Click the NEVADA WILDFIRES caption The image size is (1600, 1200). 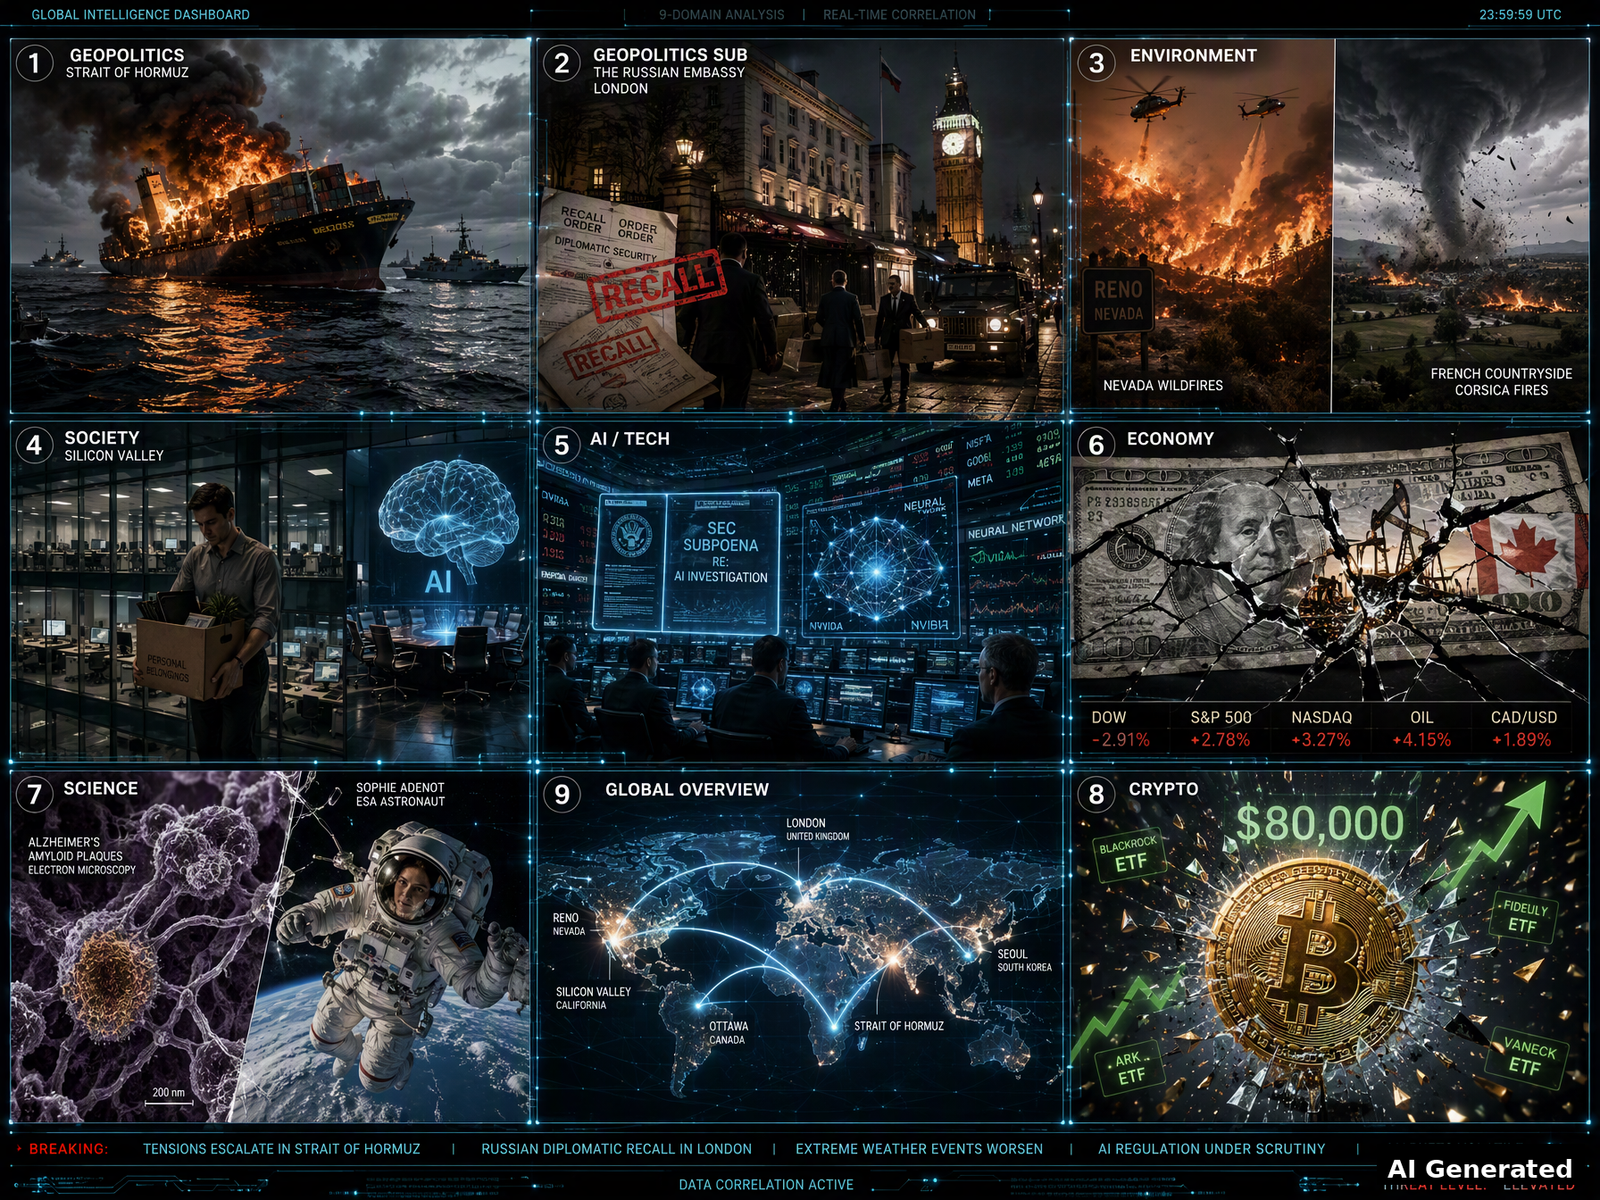coord(1163,385)
